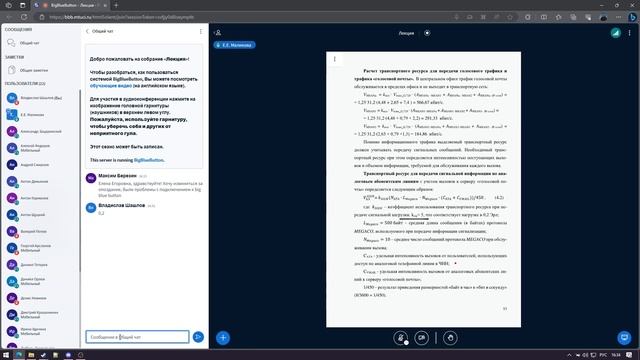Open the connection status icon
This screenshot has width=640, height=360.
click(x=616, y=33)
